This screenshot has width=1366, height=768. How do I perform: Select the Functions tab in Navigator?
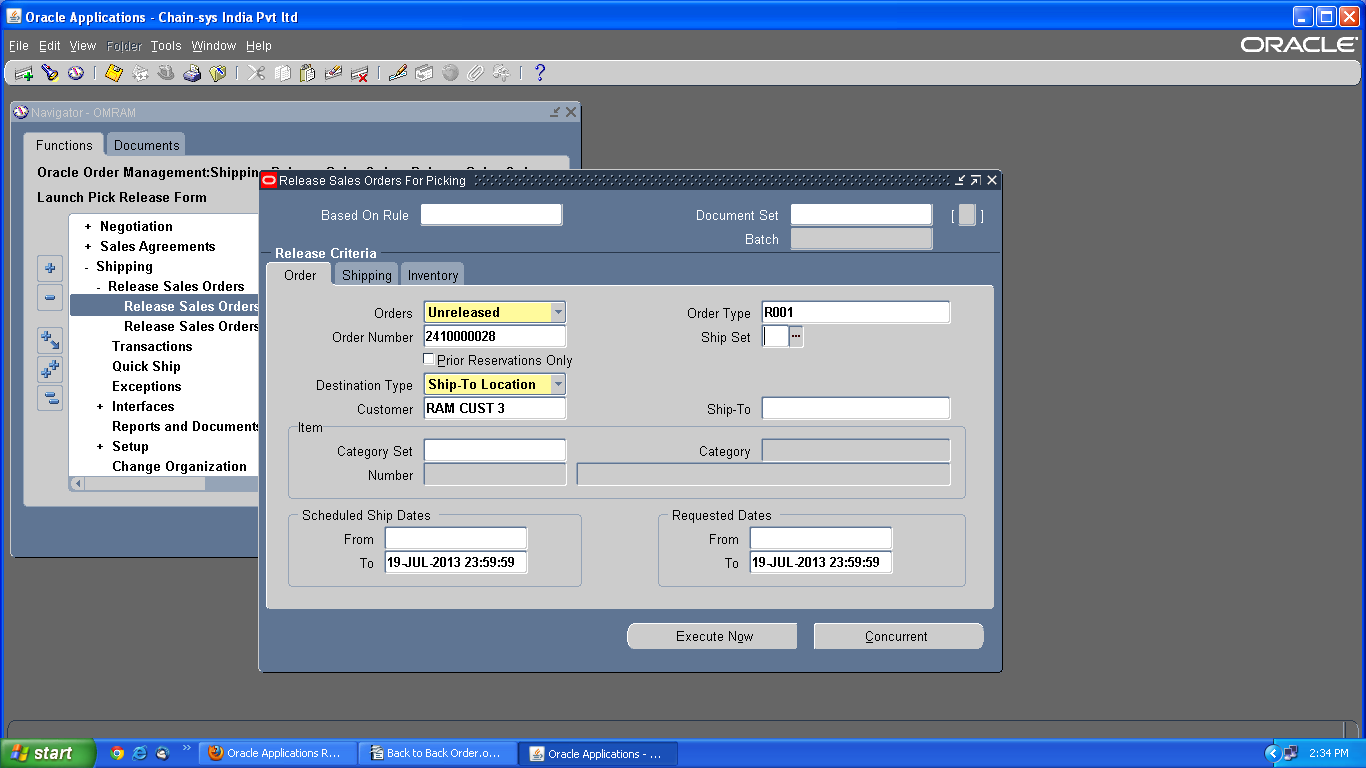click(x=64, y=145)
